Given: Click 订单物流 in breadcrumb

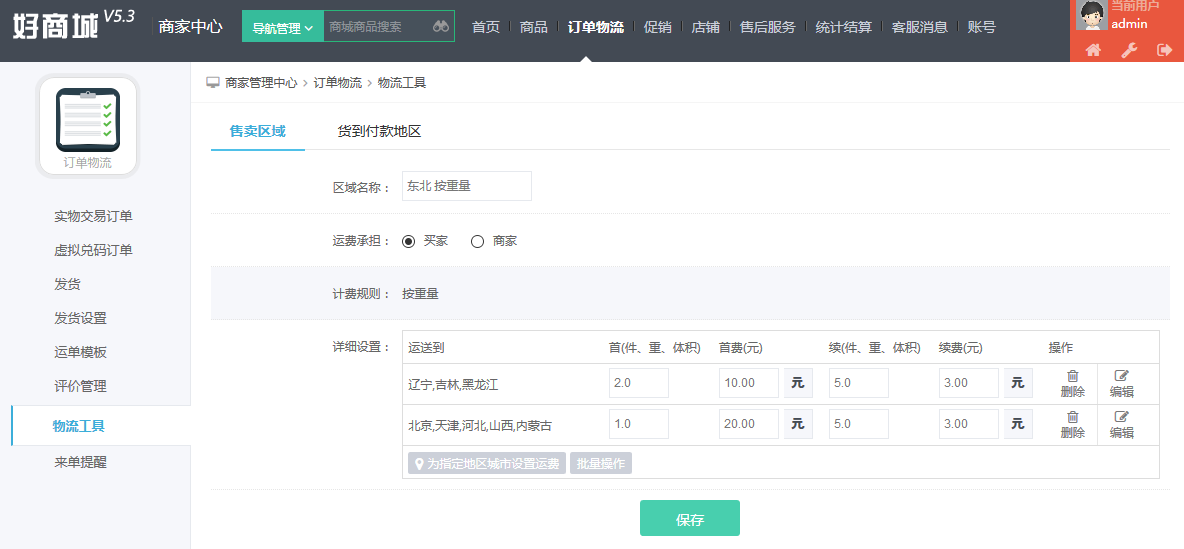Looking at the screenshot, I should click(x=338, y=83).
